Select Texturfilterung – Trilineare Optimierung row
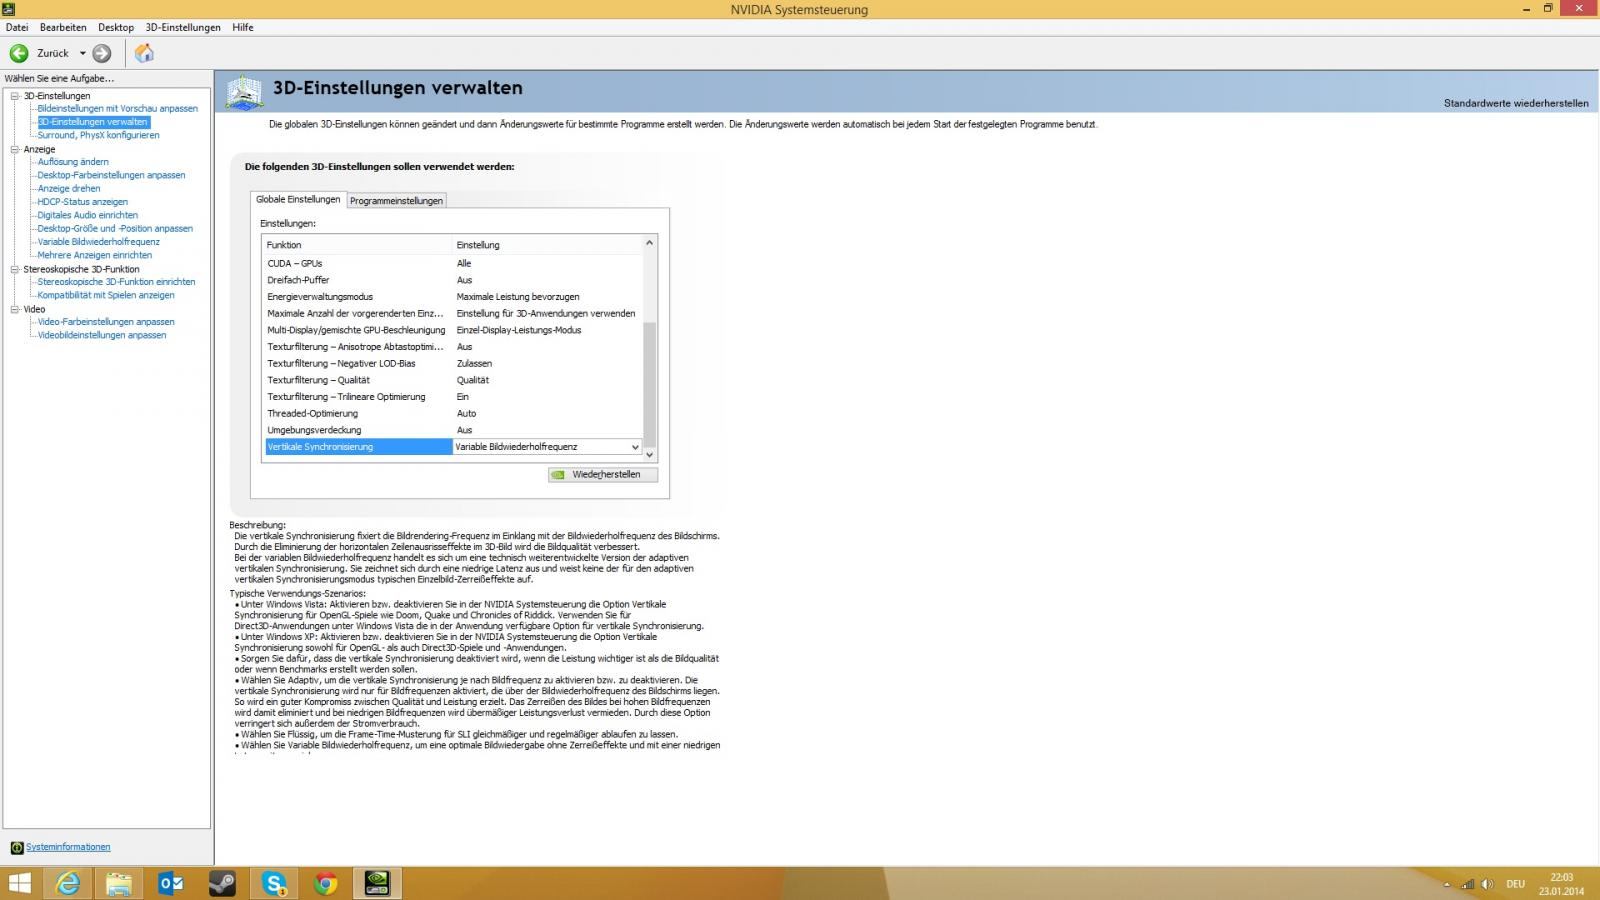Viewport: 1600px width, 900px height. point(453,397)
